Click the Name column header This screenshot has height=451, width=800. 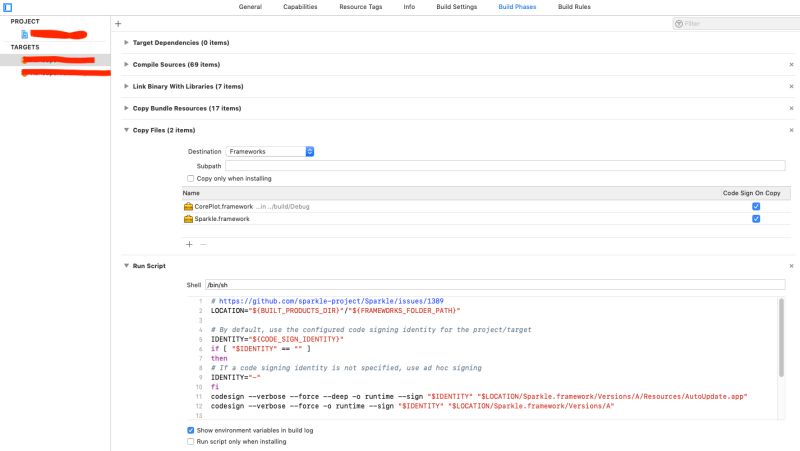[x=191, y=193]
